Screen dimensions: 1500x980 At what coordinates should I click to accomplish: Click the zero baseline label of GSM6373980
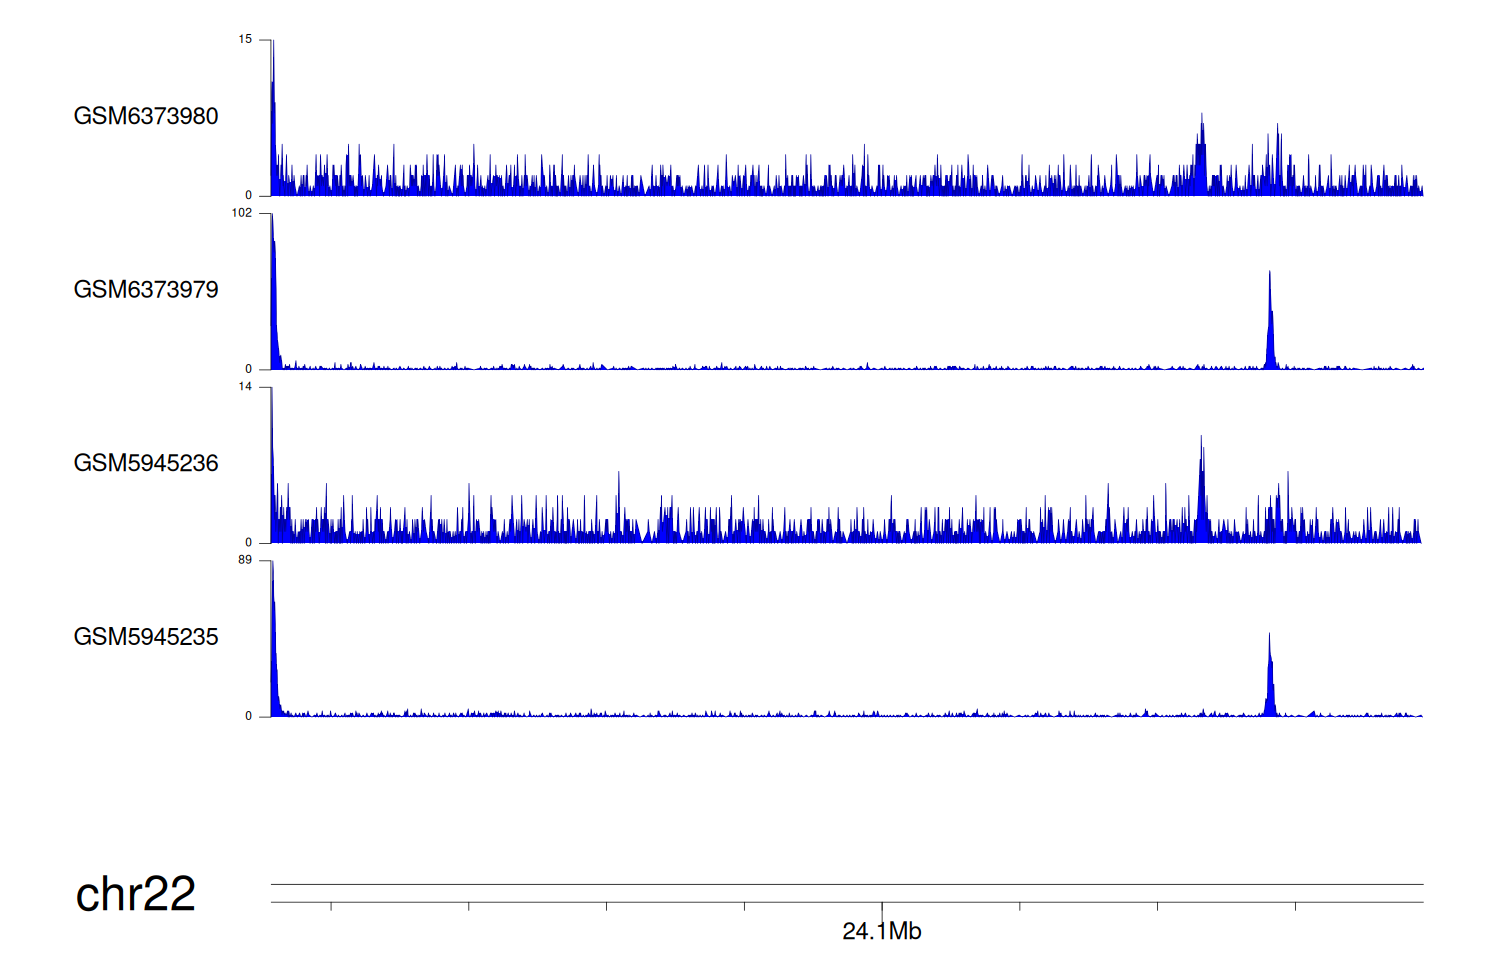pyautogui.click(x=249, y=196)
